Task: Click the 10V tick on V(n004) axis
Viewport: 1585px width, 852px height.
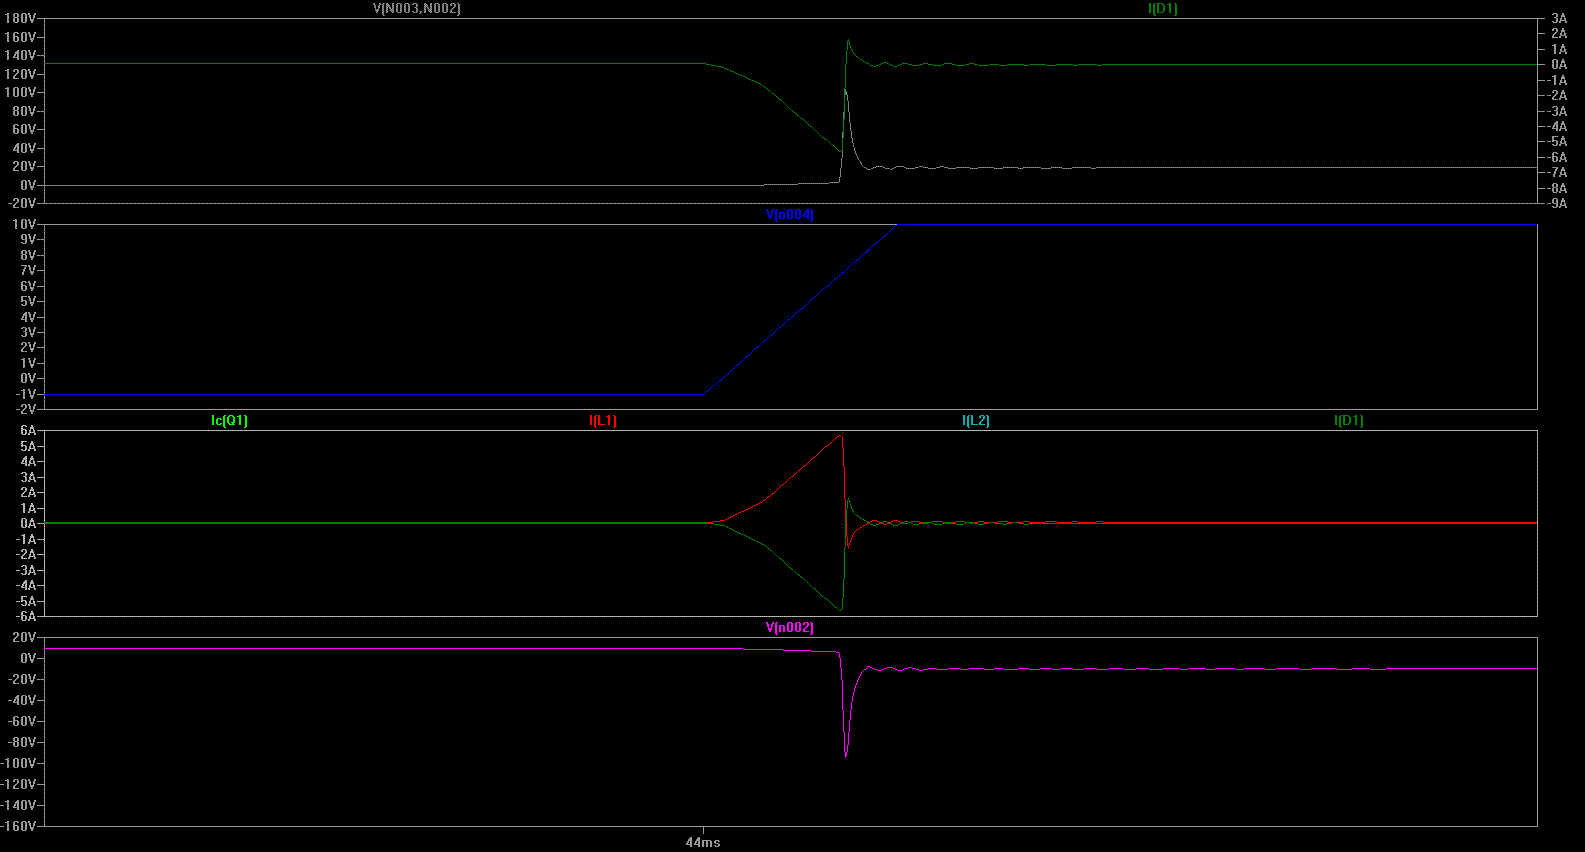Action: tap(24, 224)
